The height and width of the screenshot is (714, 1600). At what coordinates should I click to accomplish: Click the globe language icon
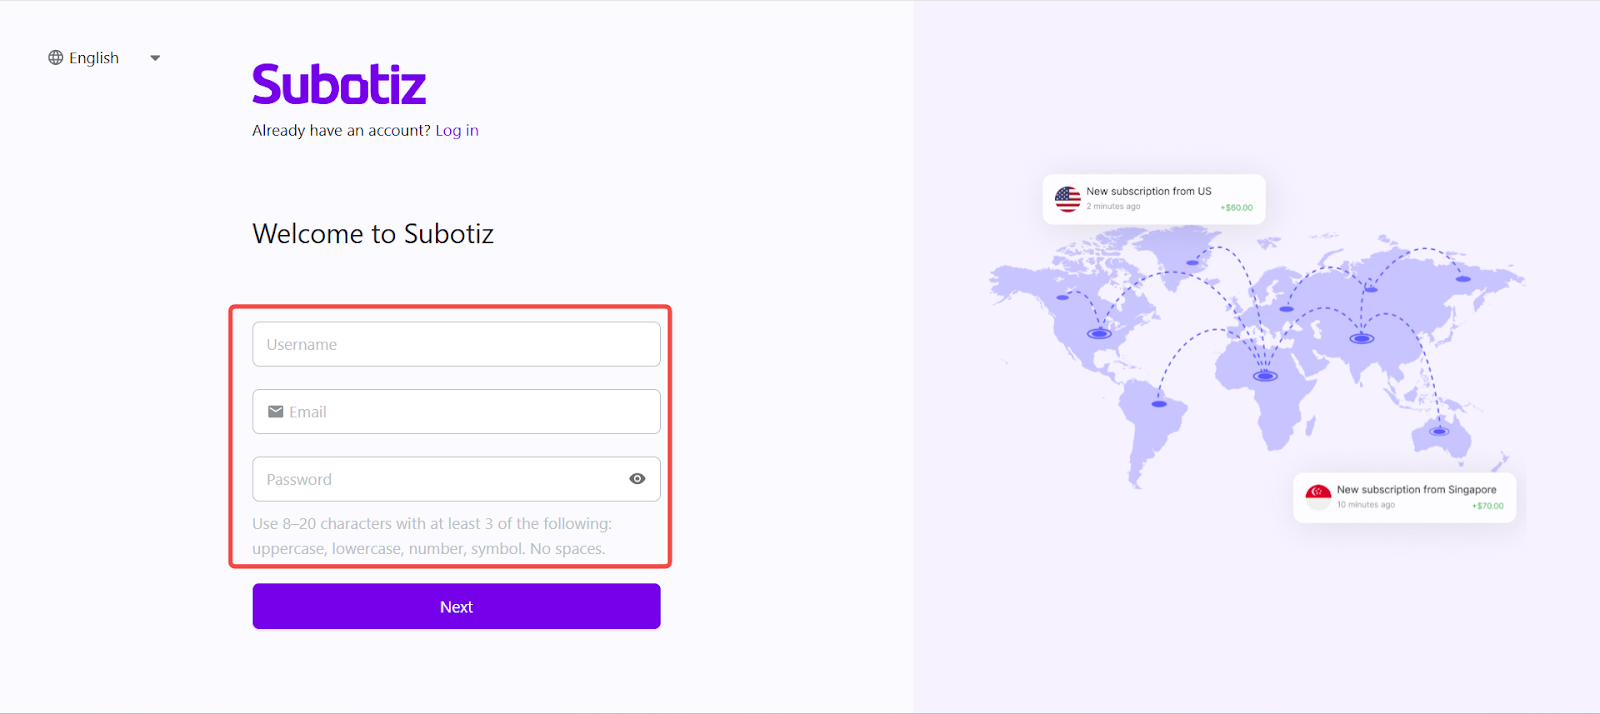click(56, 58)
